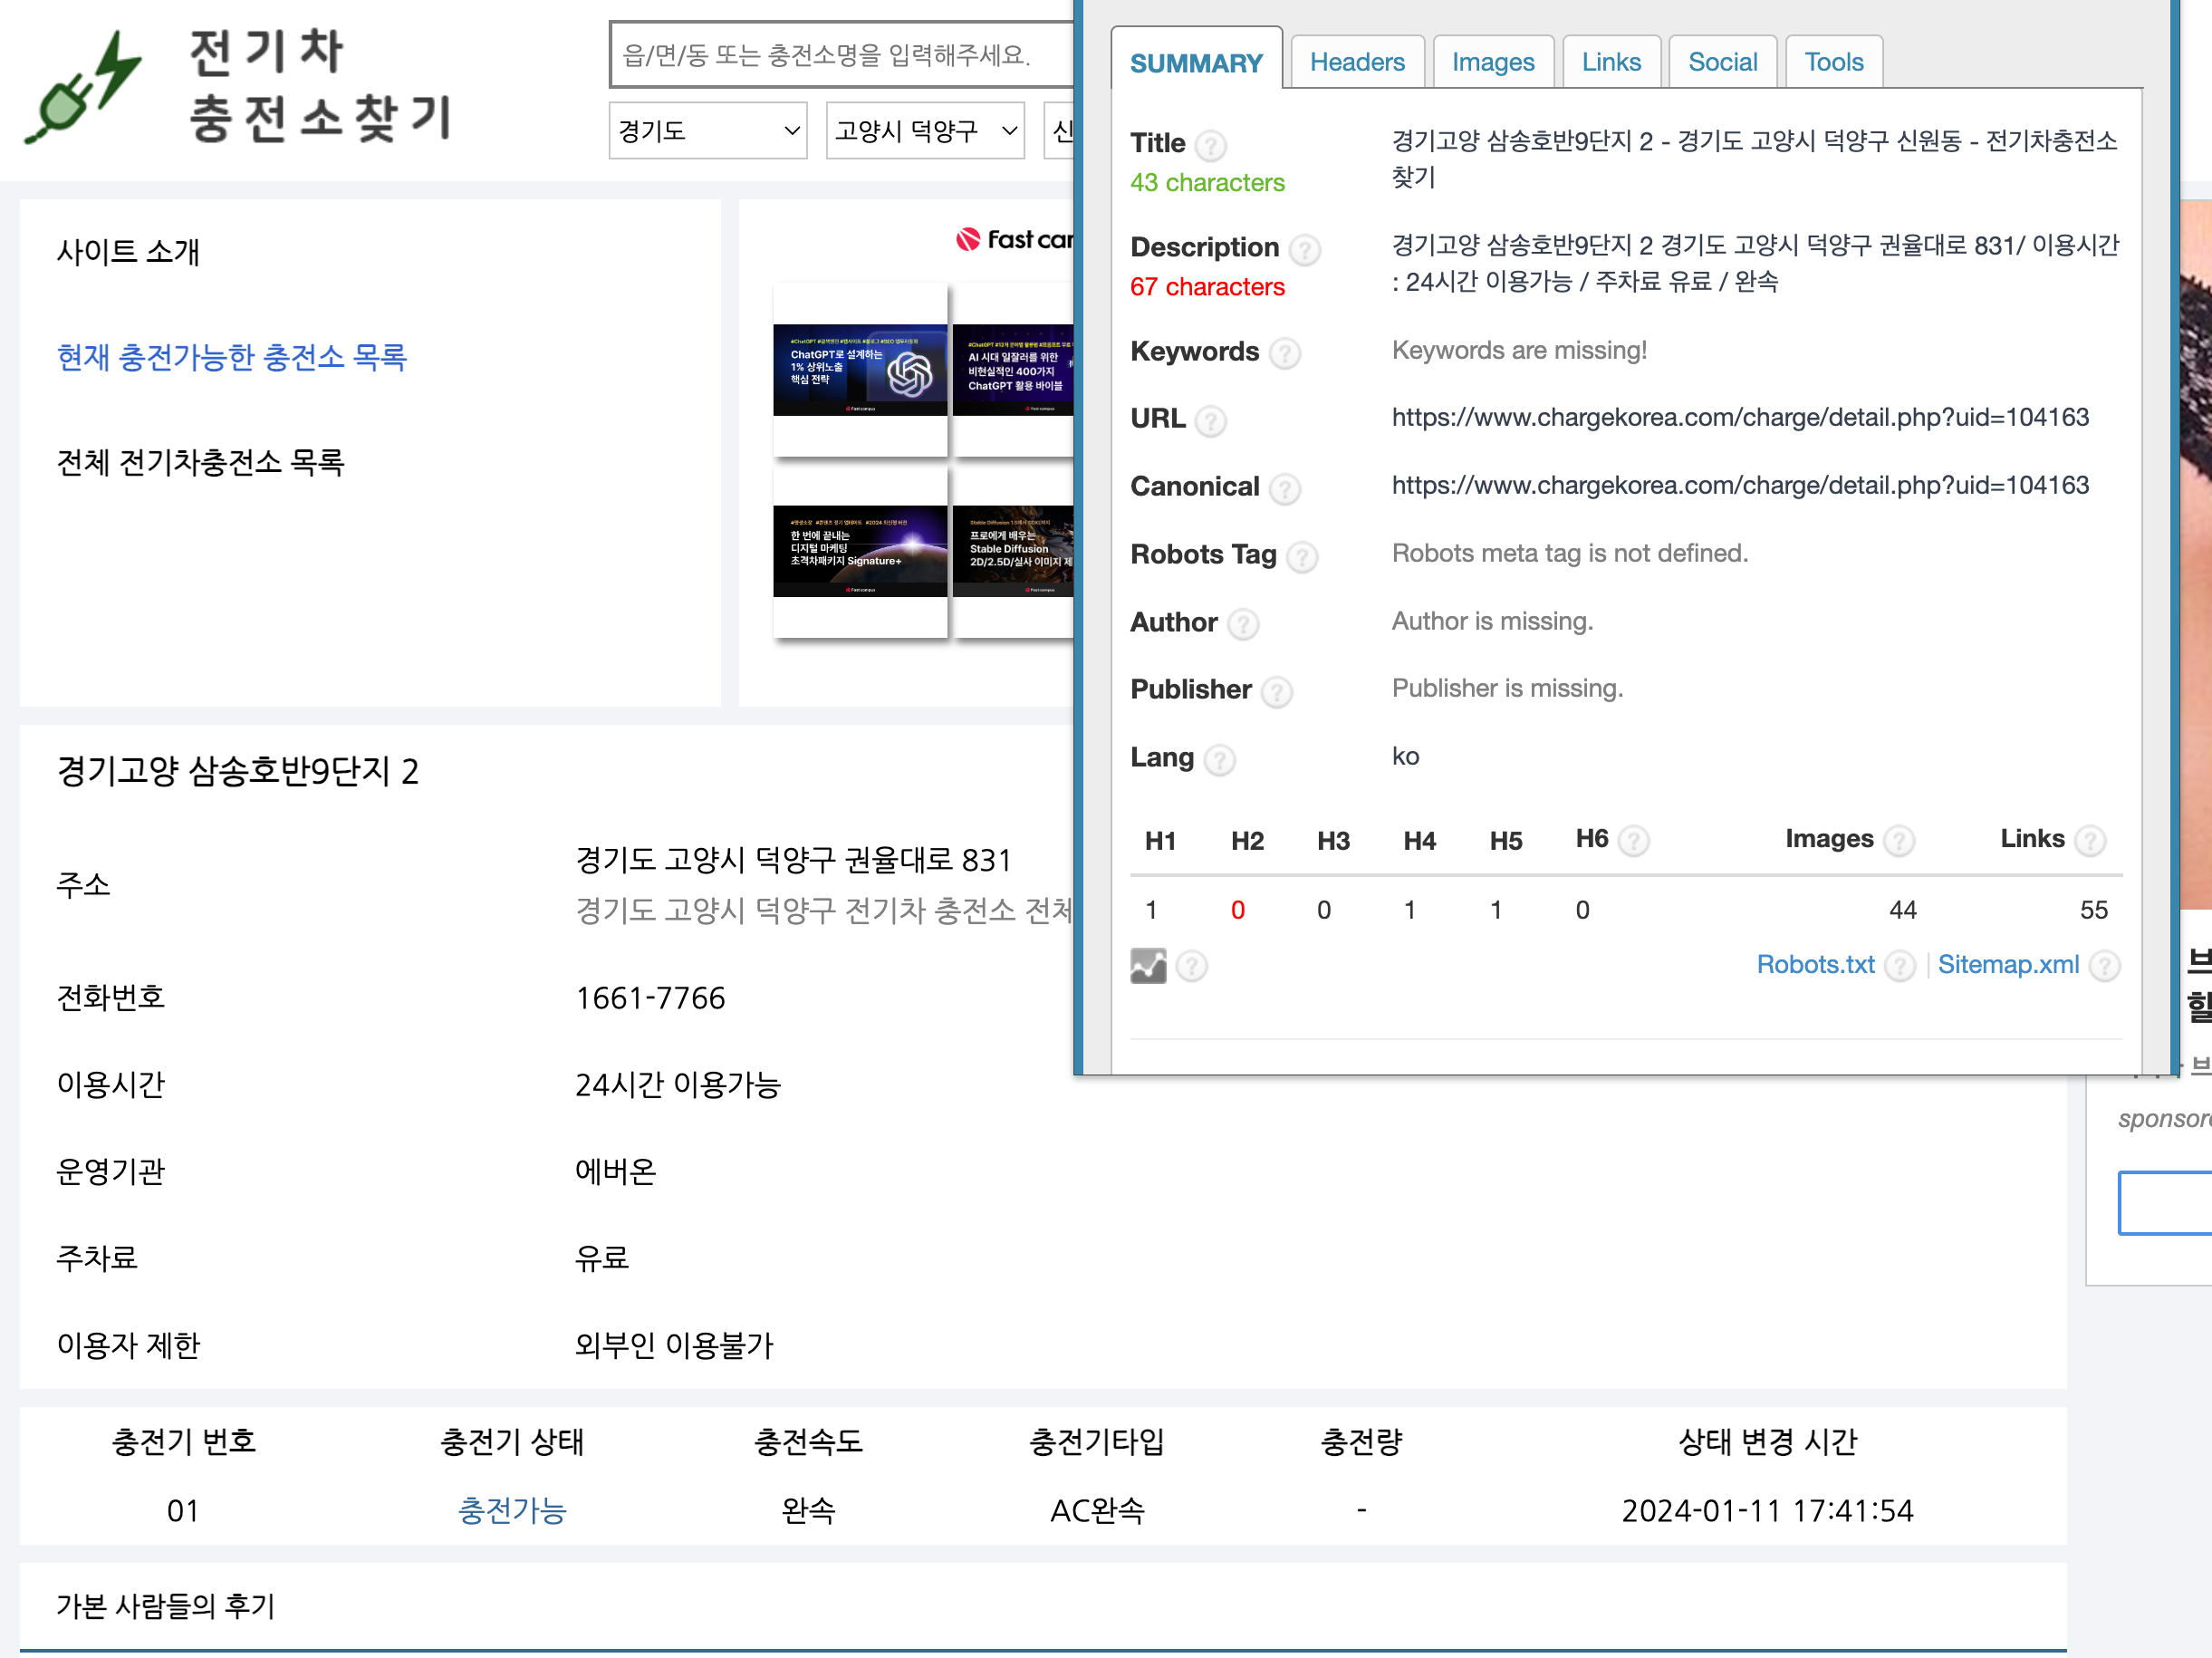
Task: Open the 경기도 province dropdown
Action: (x=708, y=131)
